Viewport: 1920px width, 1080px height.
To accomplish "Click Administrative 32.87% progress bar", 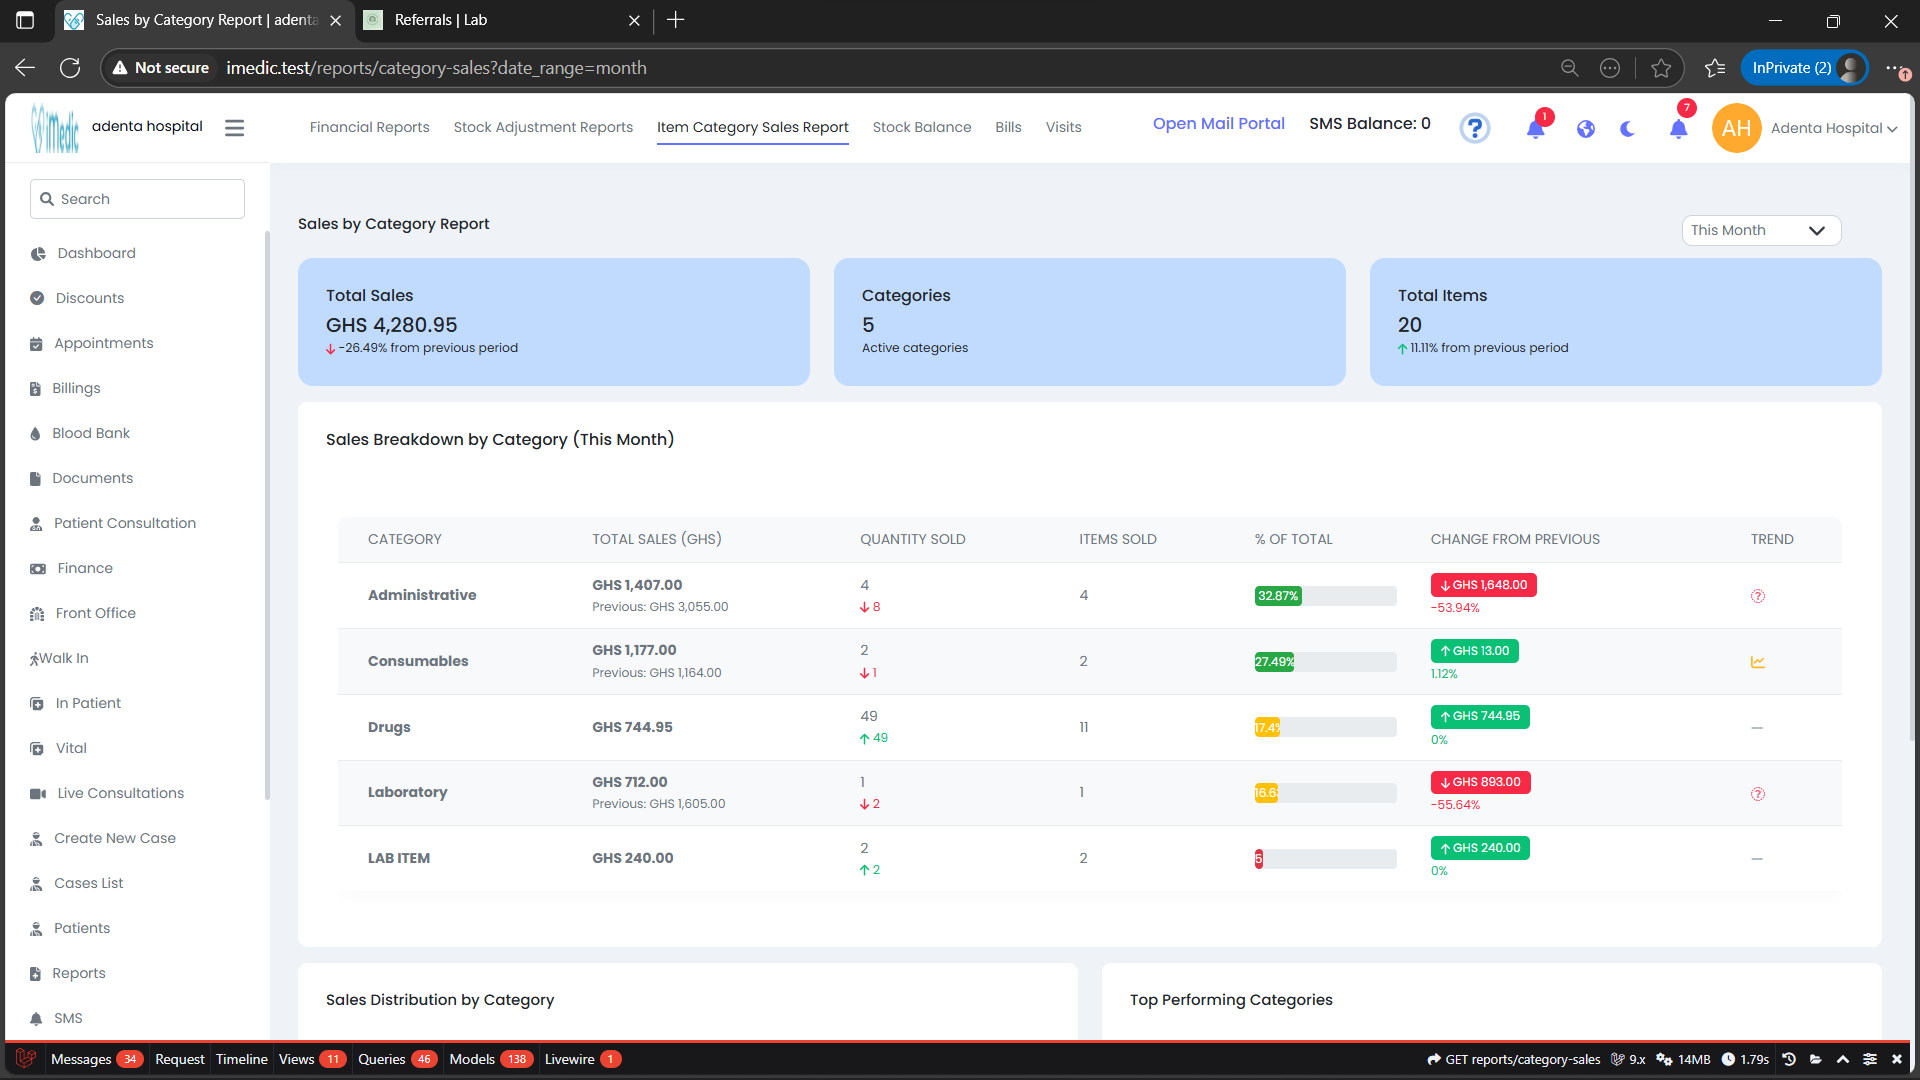I will [x=1325, y=596].
